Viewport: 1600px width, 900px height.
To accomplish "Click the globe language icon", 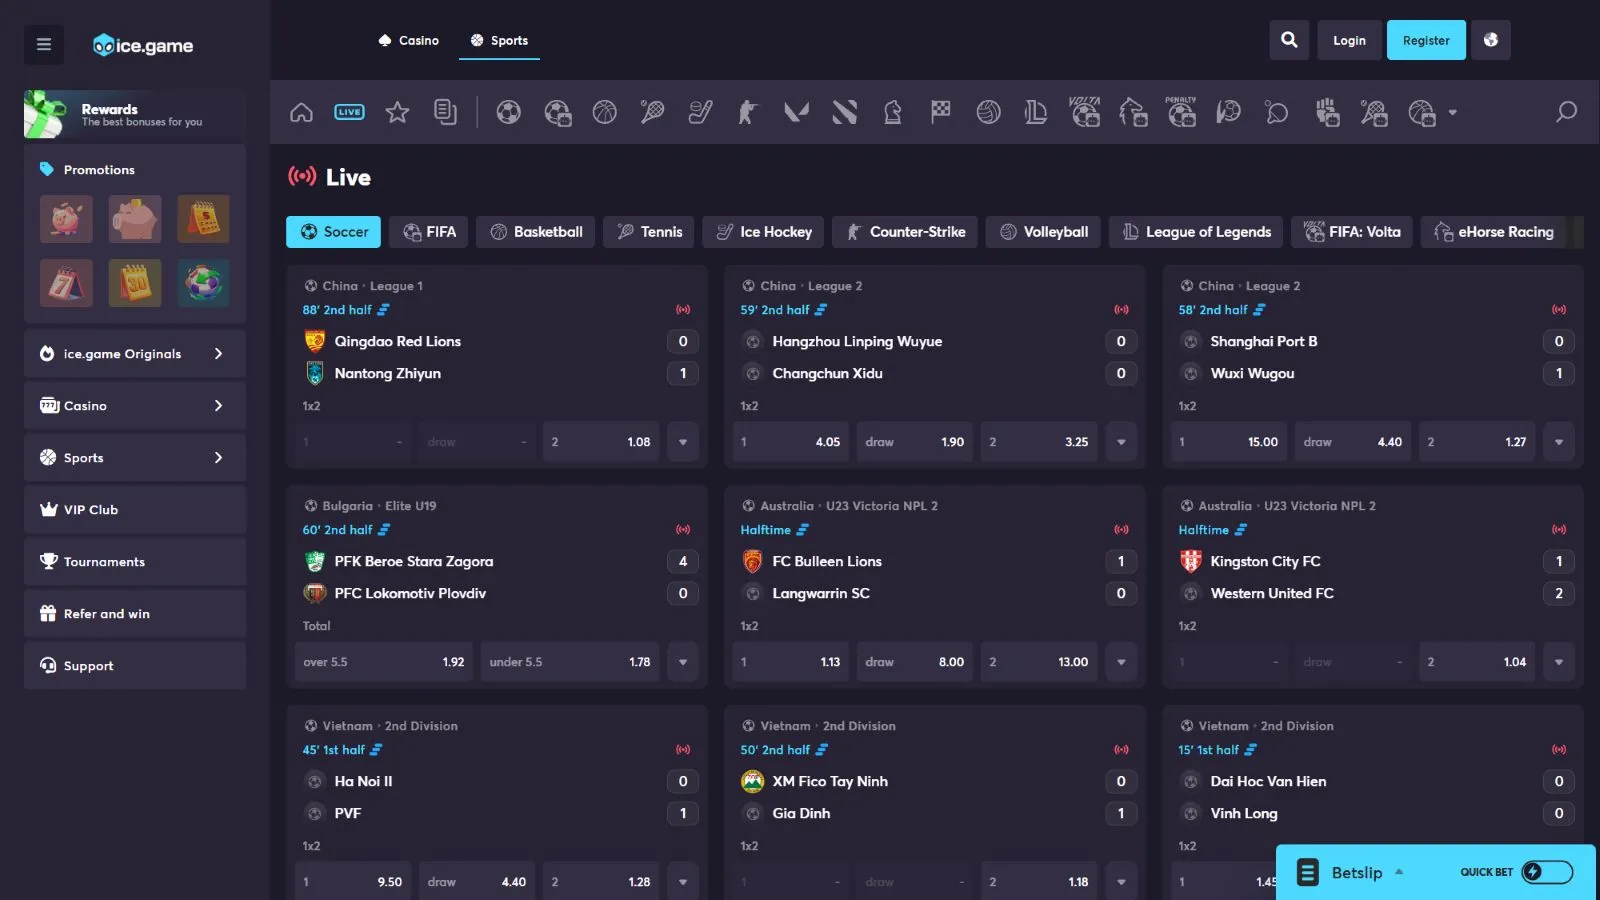I will 1490,40.
